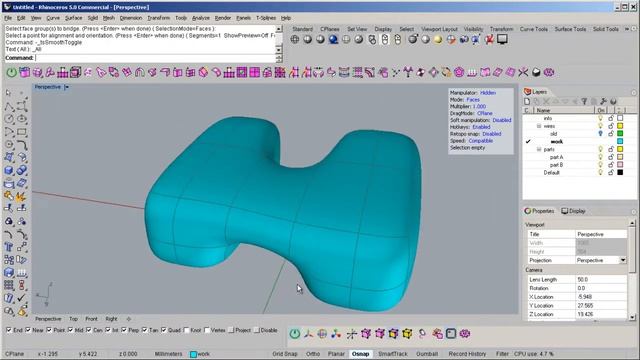Toggle Grid Snap in the status bar
Screen dimensions: 640x360
[x=285, y=354]
